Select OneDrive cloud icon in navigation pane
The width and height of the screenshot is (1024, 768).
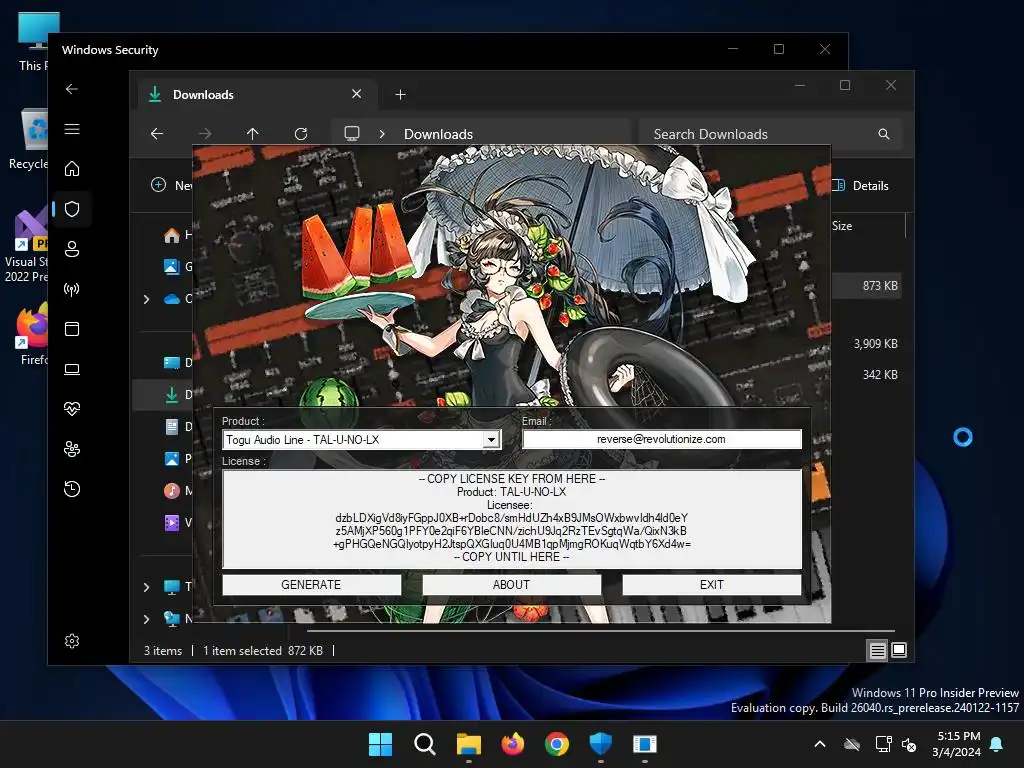pyautogui.click(x=172, y=299)
